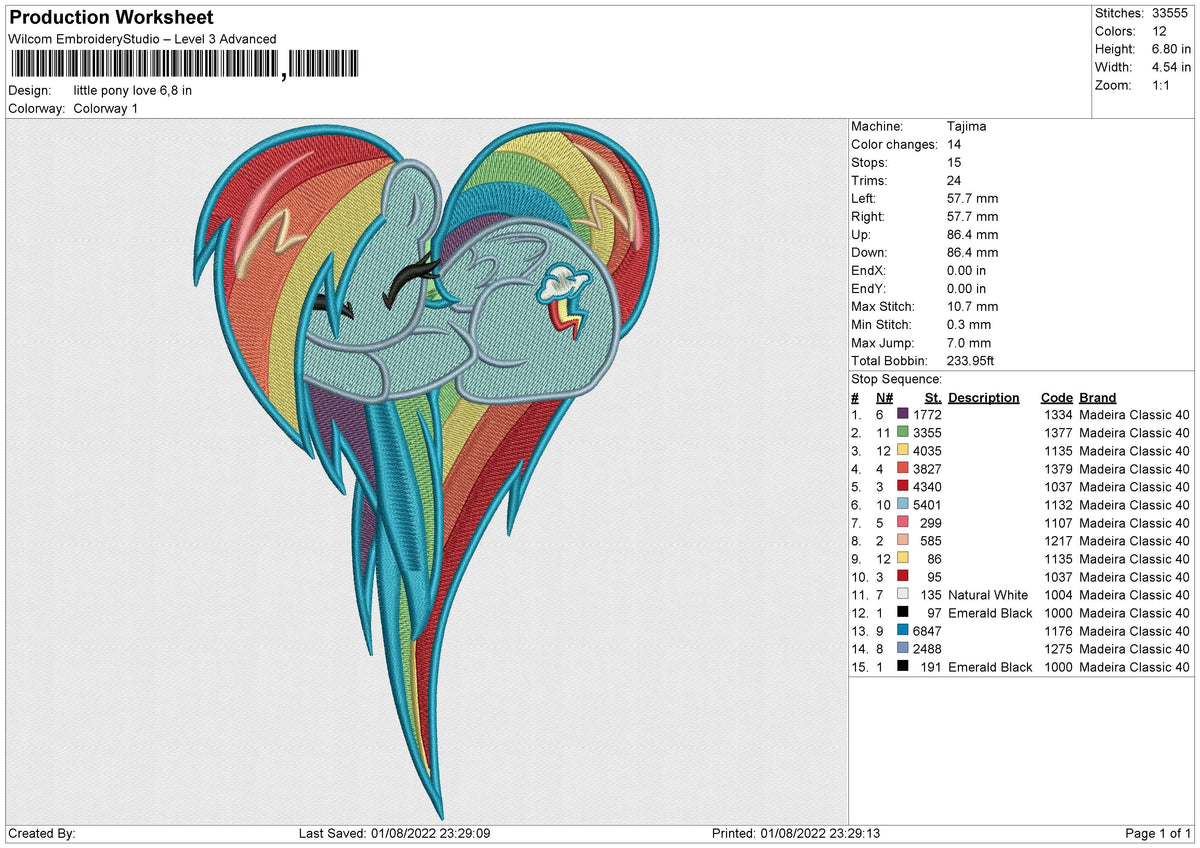Click the design name 'little pony love 6,8 in'
This screenshot has width=1200, height=848.
(x=133, y=90)
